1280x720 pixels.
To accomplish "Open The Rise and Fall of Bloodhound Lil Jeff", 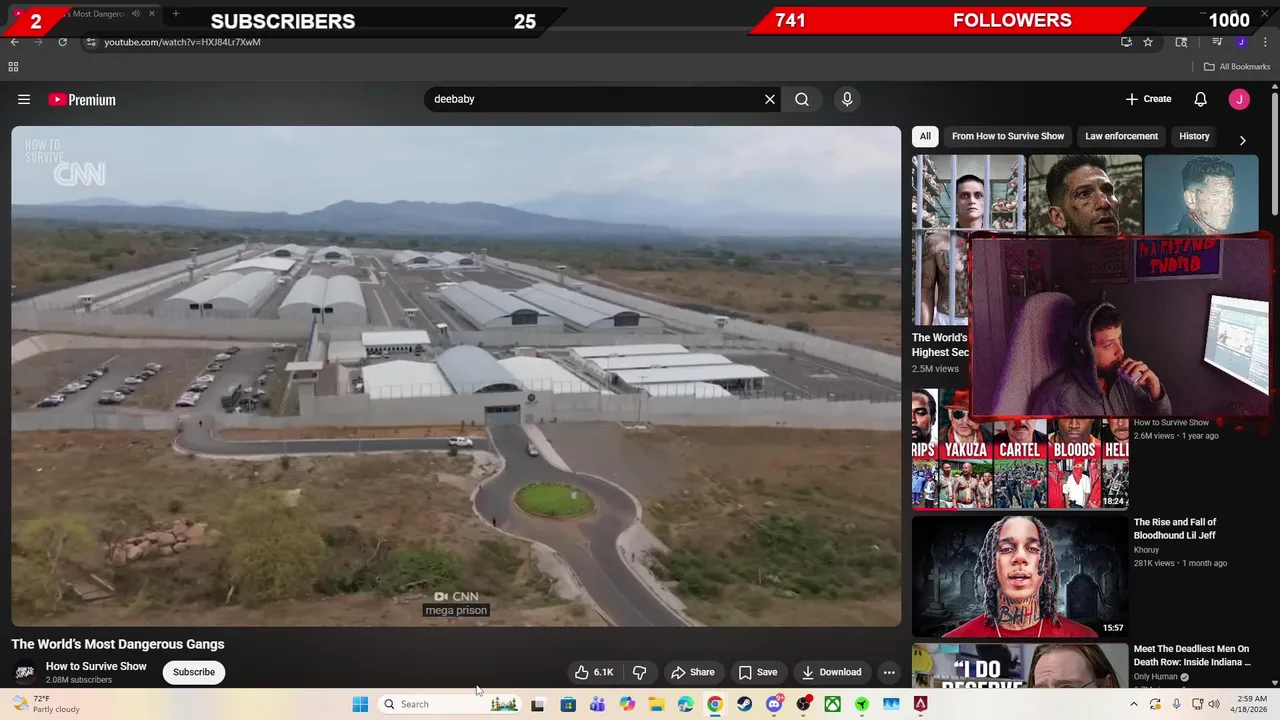I will tap(1175, 529).
